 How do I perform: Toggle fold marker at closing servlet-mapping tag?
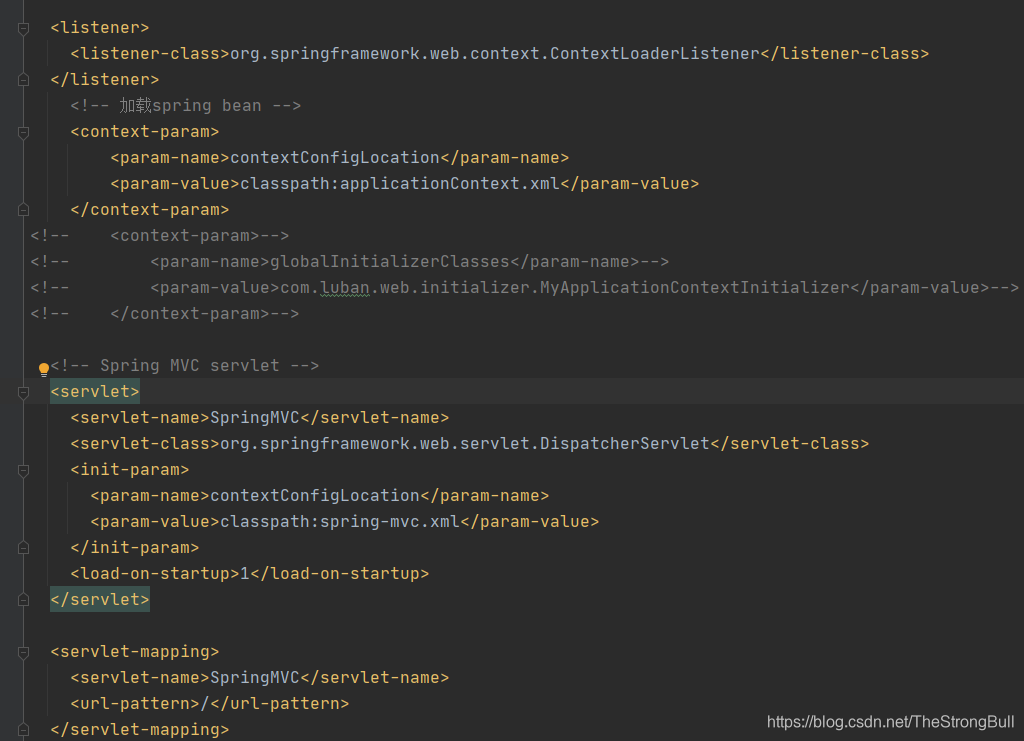point(24,730)
